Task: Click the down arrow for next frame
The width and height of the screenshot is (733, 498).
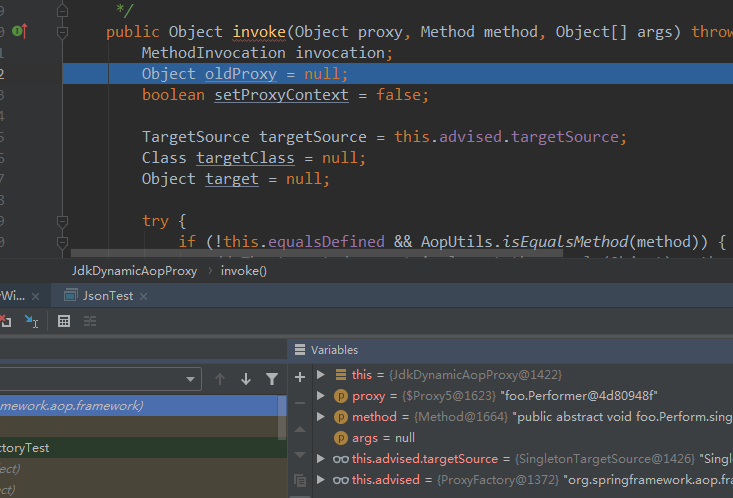Action: coord(246,379)
